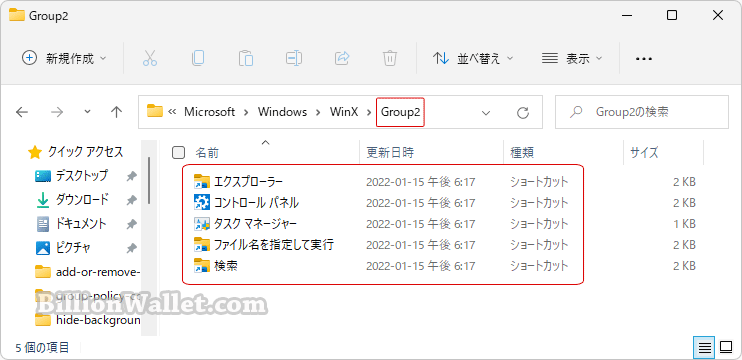Tick the select-all checkbox in header
The width and height of the screenshot is (742, 360).
[178, 152]
